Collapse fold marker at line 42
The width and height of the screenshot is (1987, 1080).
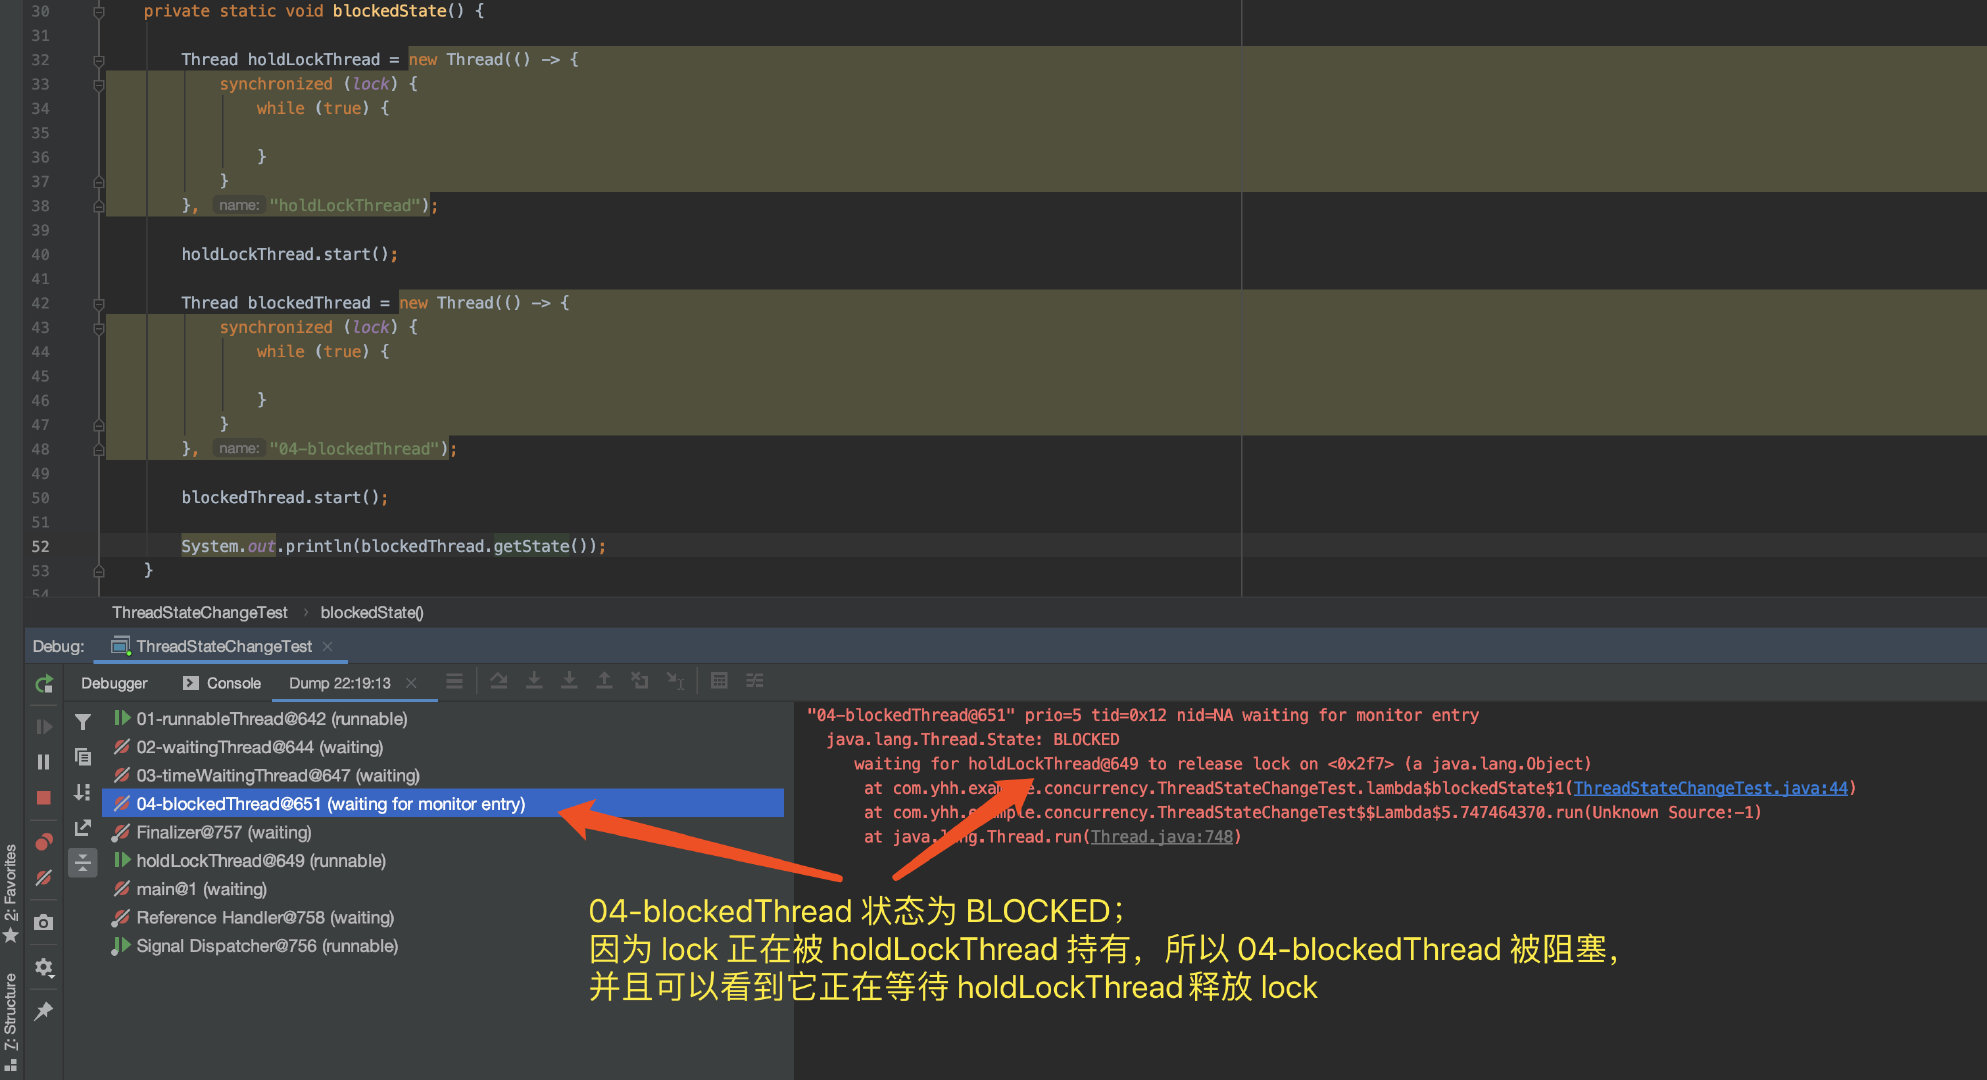(x=98, y=303)
